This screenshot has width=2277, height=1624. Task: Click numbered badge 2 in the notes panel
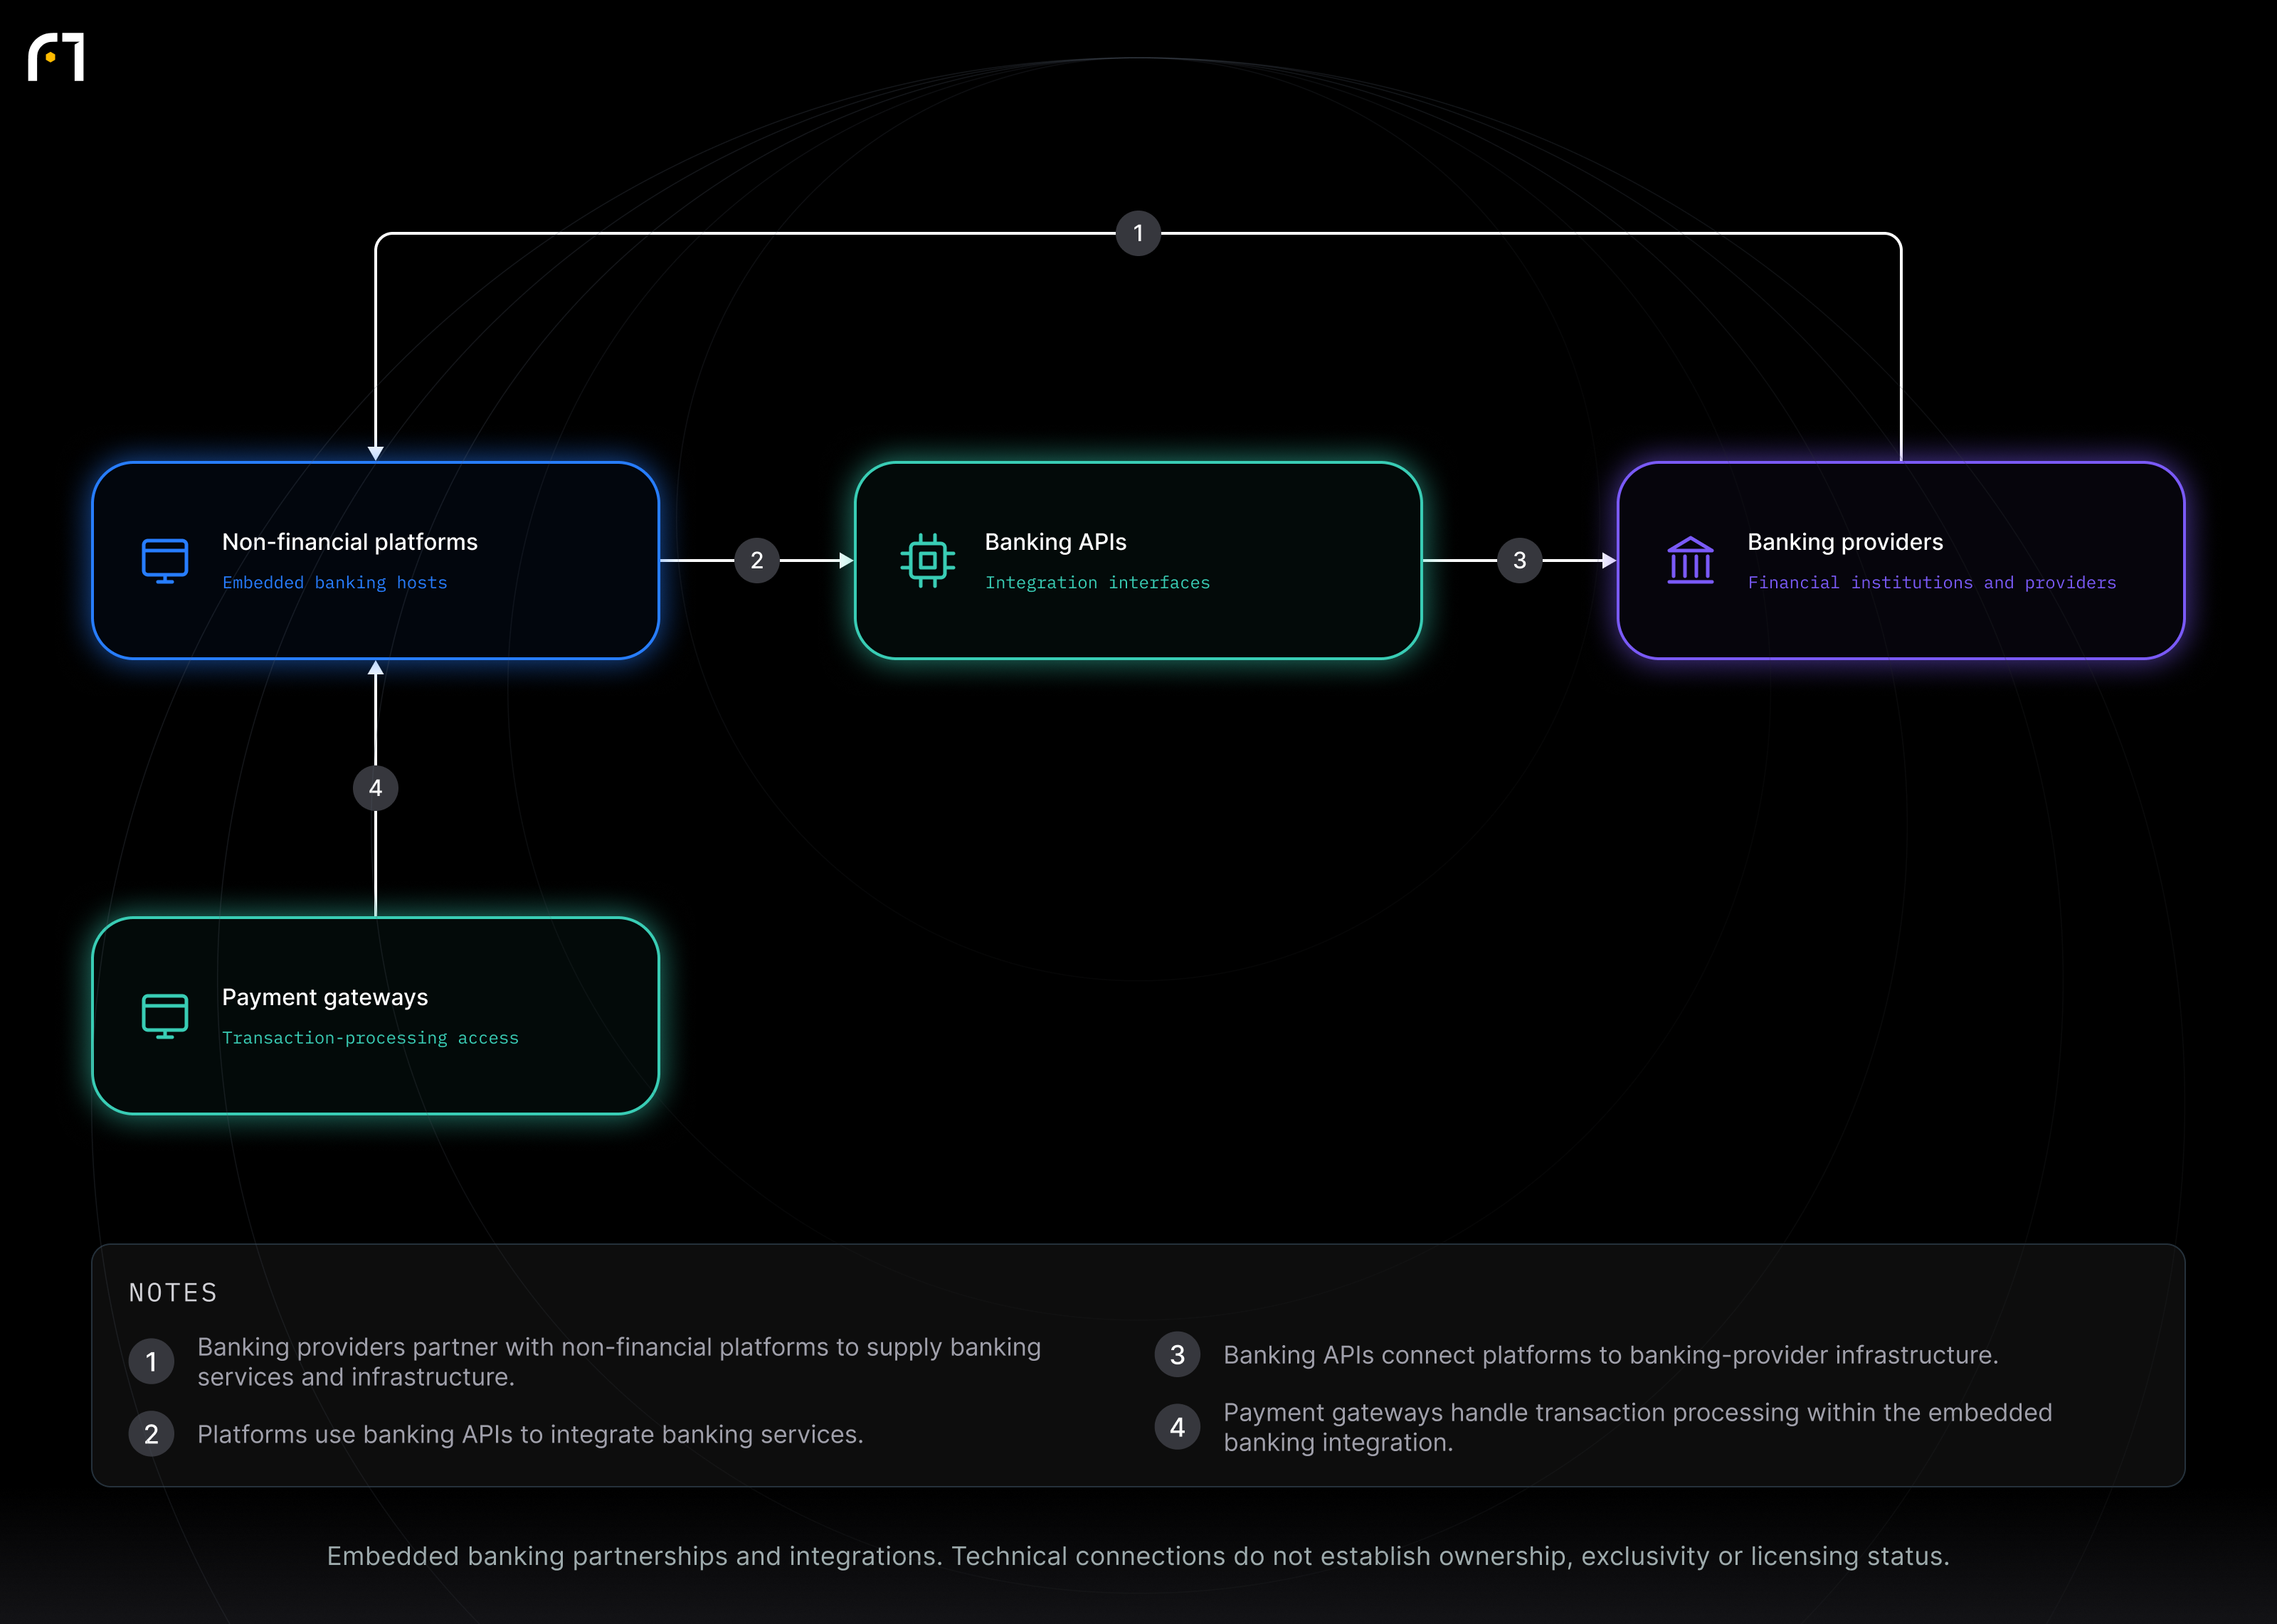pyautogui.click(x=152, y=1434)
